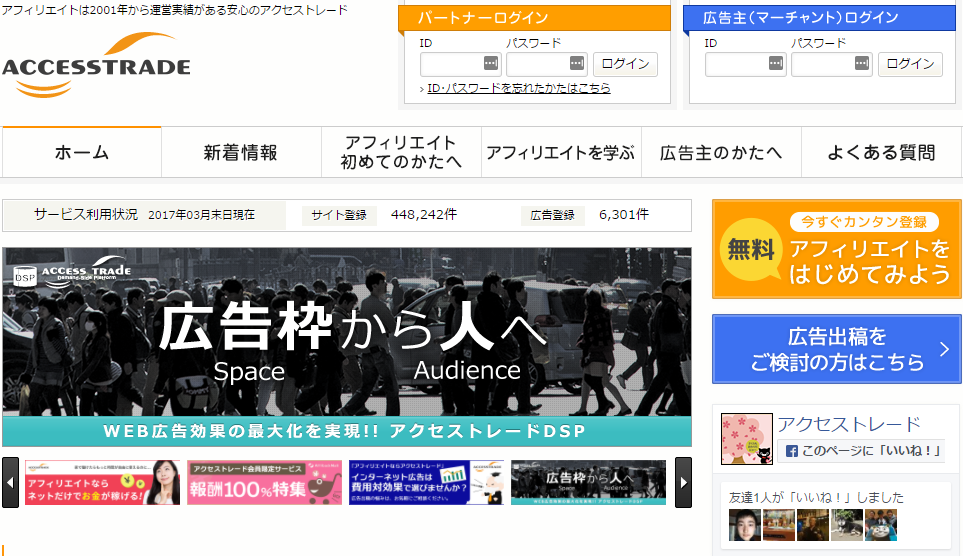Select the ホーム tab

tap(82, 152)
